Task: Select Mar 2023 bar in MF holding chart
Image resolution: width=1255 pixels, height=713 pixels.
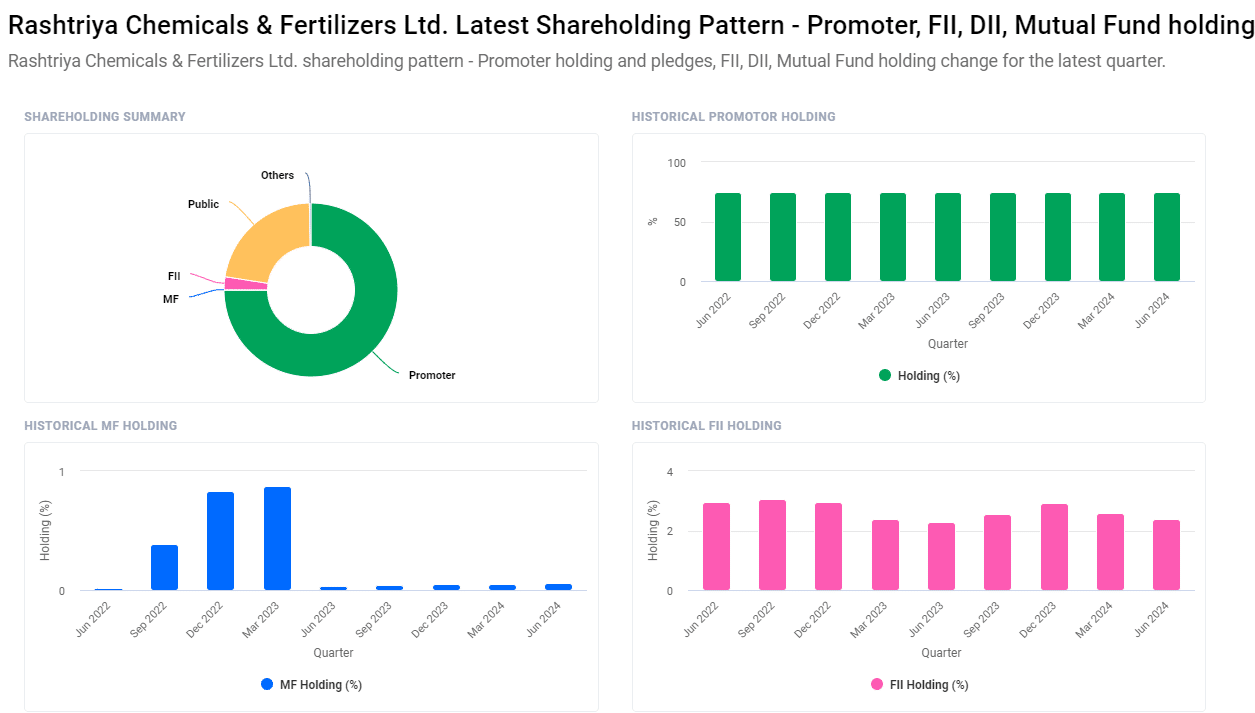Action: coord(277,539)
